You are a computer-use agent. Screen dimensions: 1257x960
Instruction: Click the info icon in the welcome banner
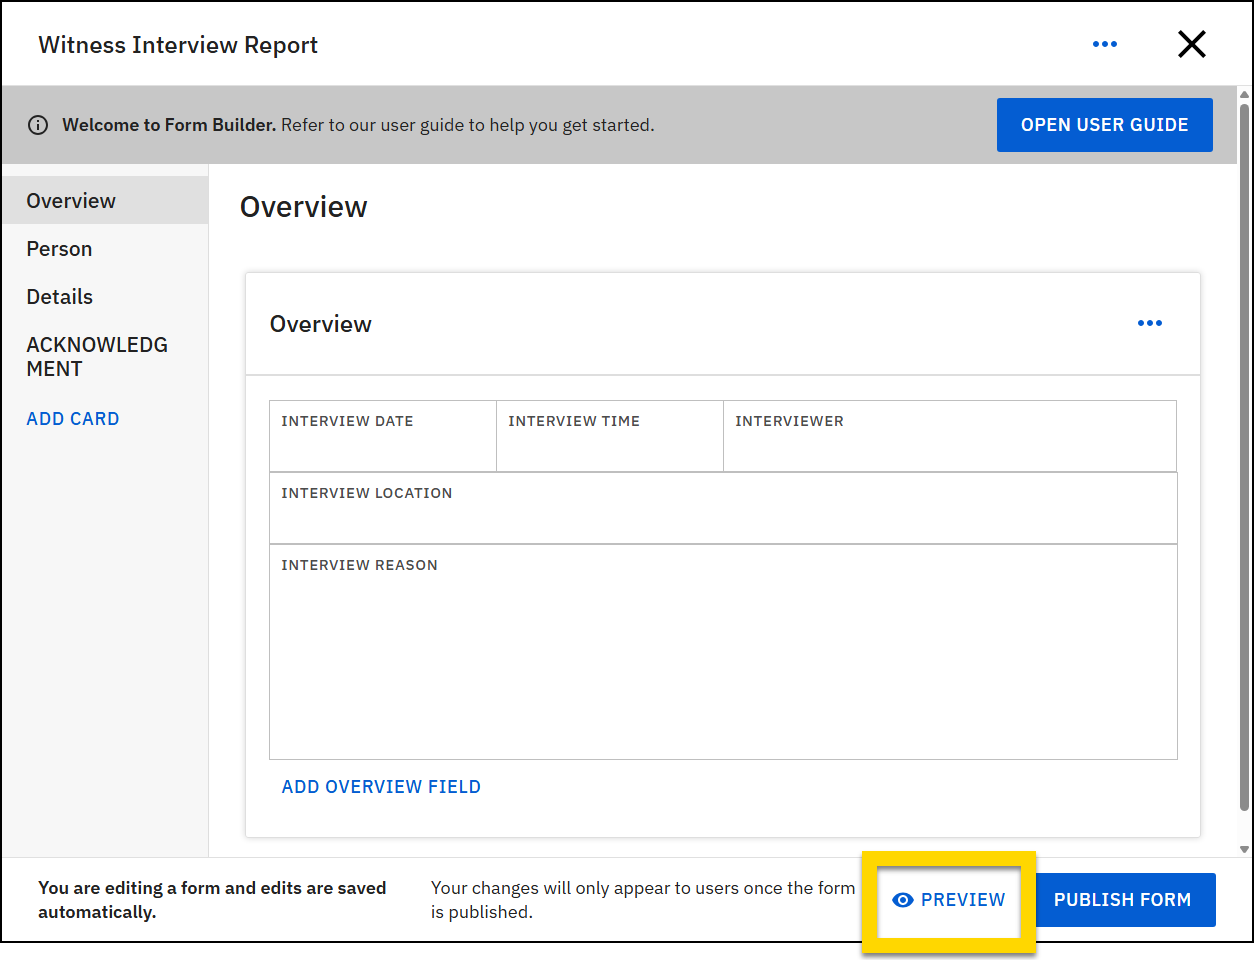click(x=38, y=124)
